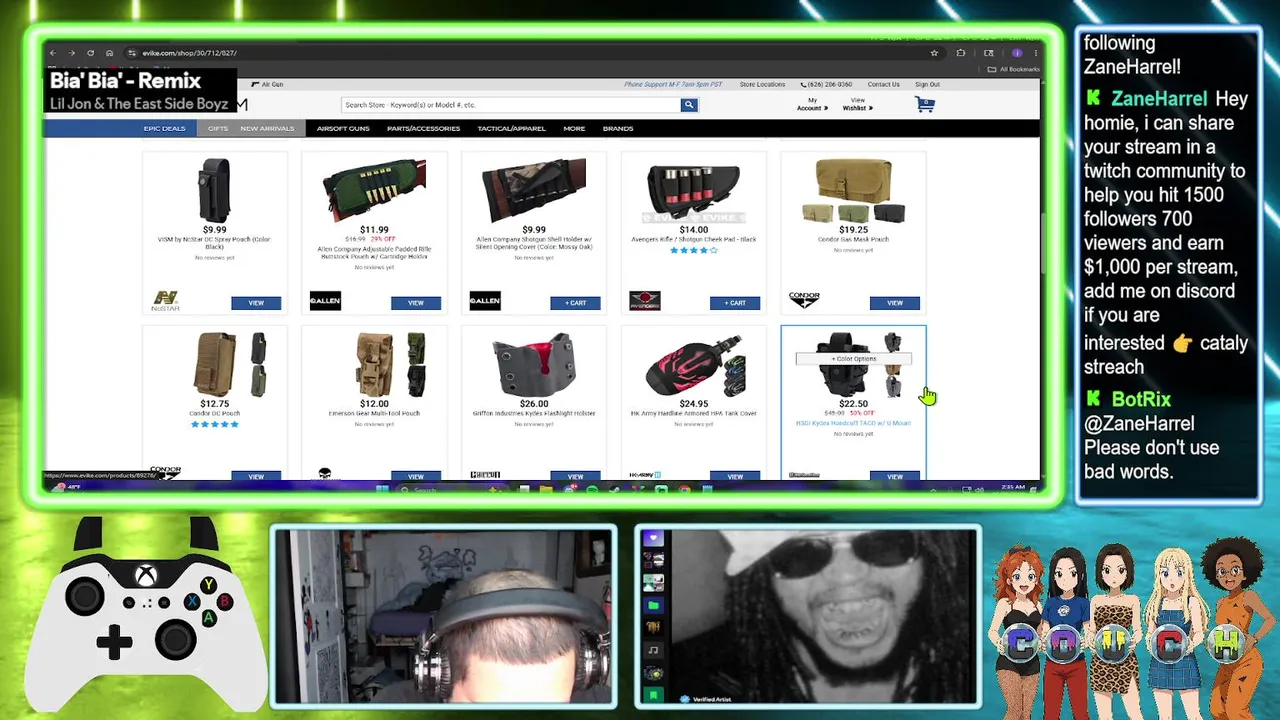This screenshot has height=720, width=1280.
Task: Expand the View Wishlist dropdown
Action: [858, 104]
